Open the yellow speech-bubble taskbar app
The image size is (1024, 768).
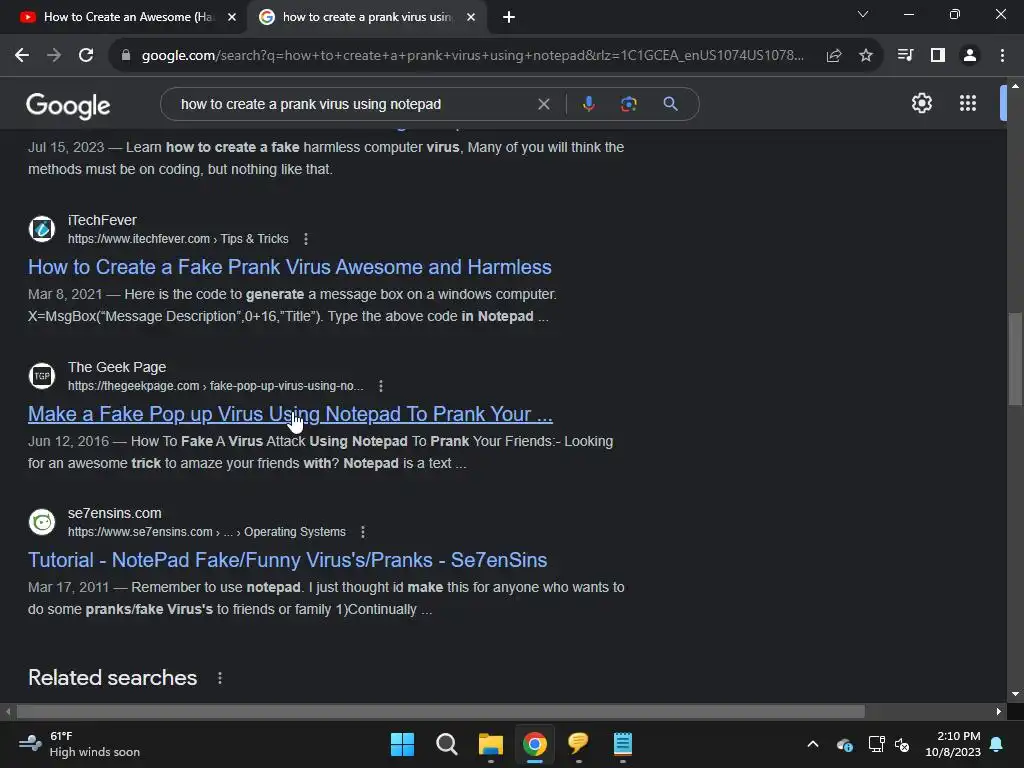[579, 744]
